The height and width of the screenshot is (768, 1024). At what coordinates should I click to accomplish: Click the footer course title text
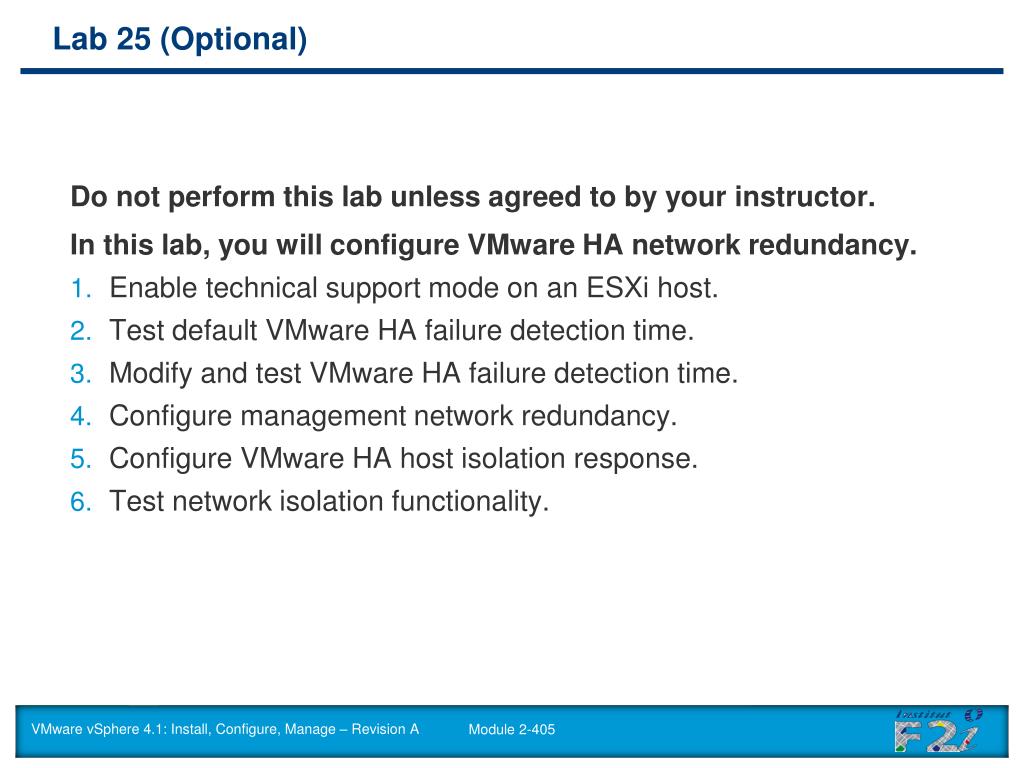tap(225, 729)
